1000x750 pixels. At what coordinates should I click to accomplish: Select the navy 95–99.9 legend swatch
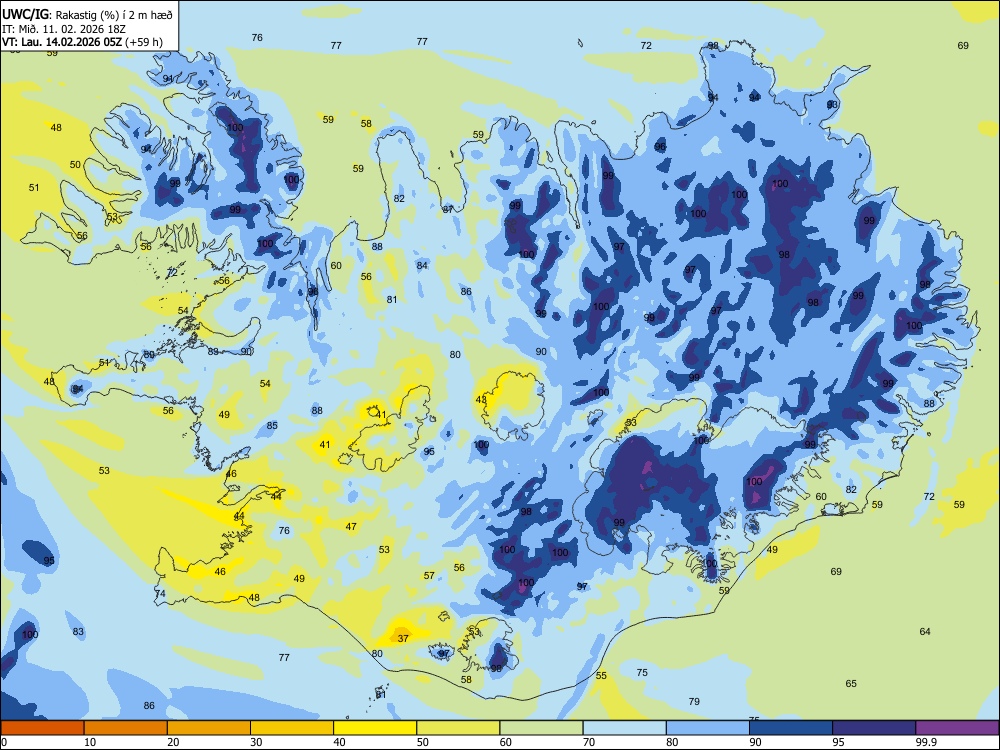[x=874, y=728]
